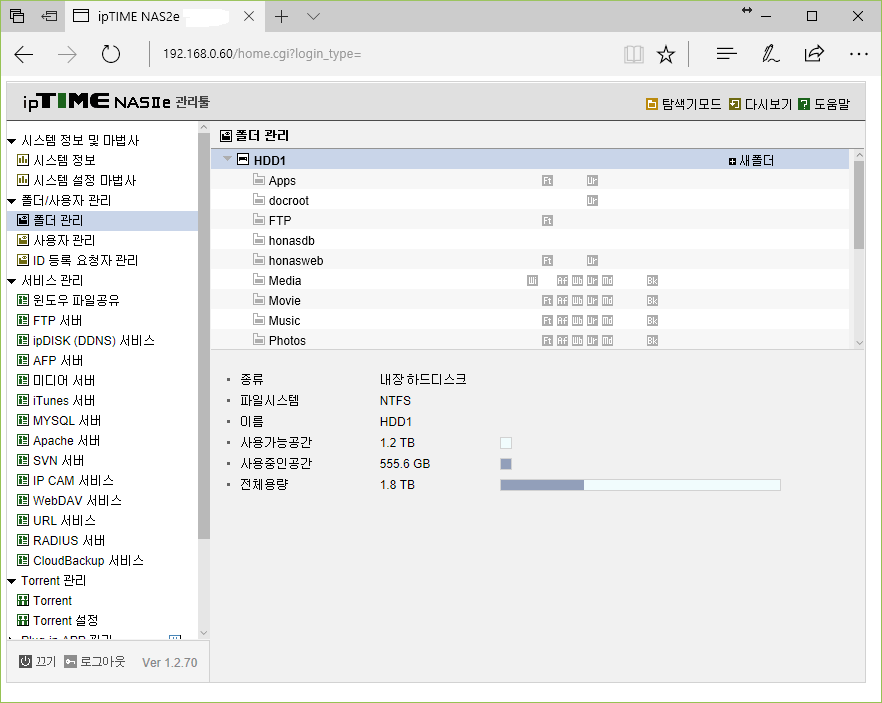Click the Bk badge on Photos row
The height and width of the screenshot is (703, 882).
pos(652,341)
